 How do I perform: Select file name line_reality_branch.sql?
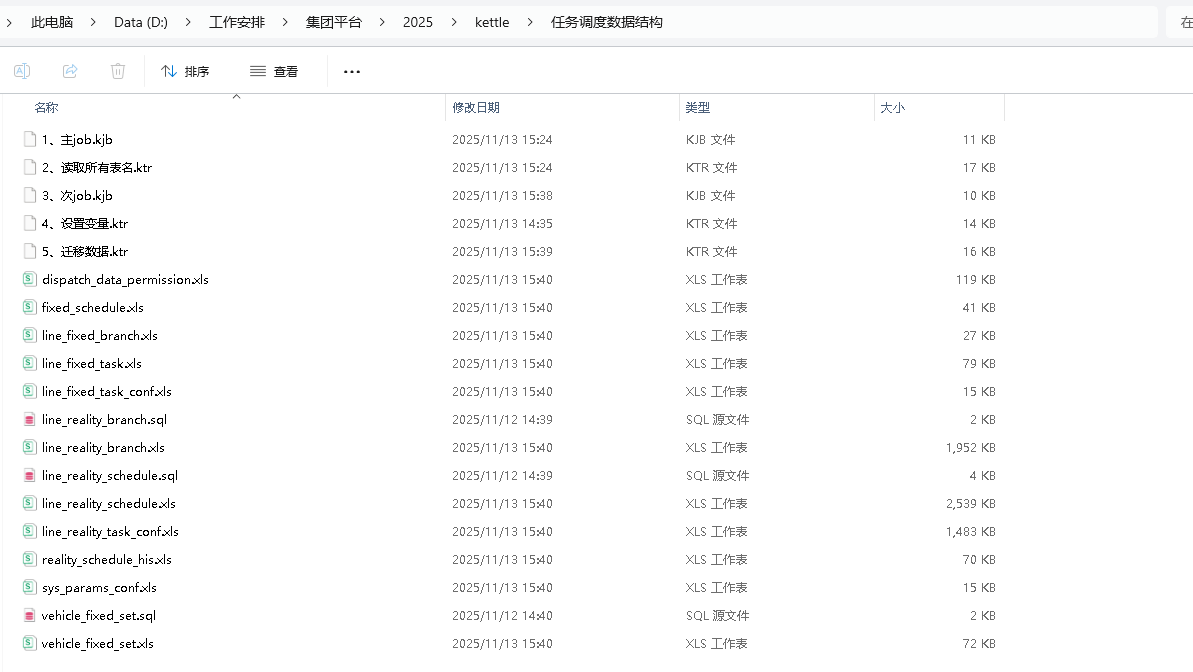(104, 419)
